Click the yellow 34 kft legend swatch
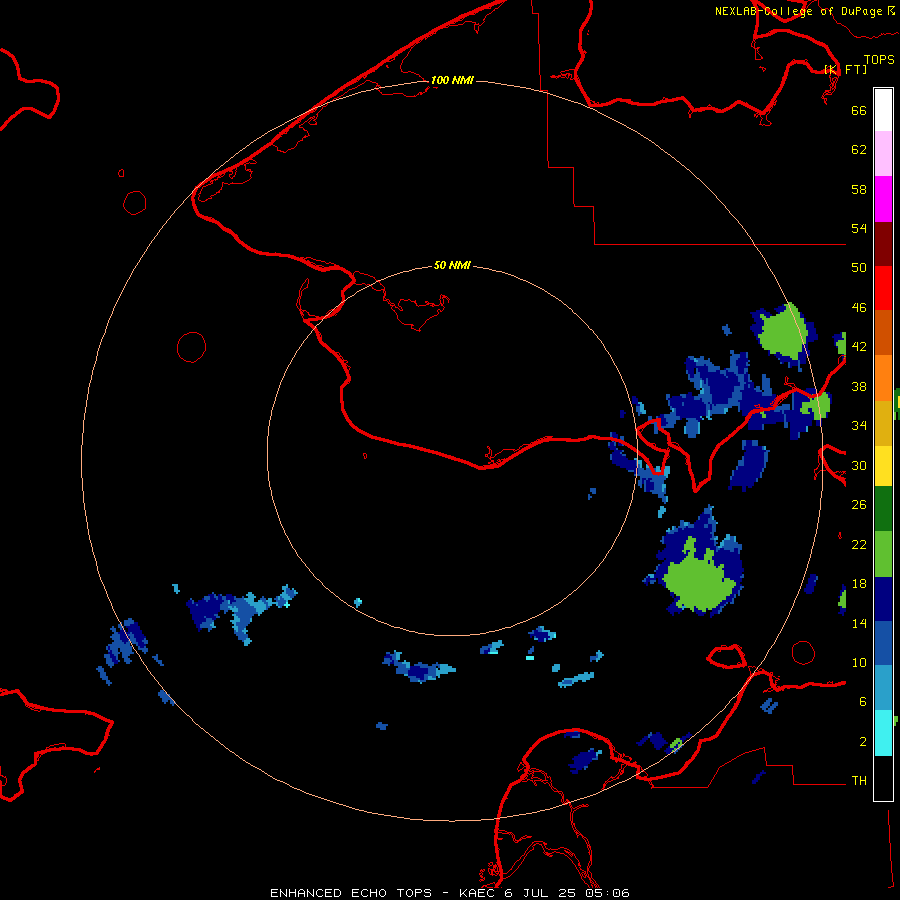This screenshot has height=900, width=900. pyautogui.click(x=883, y=466)
